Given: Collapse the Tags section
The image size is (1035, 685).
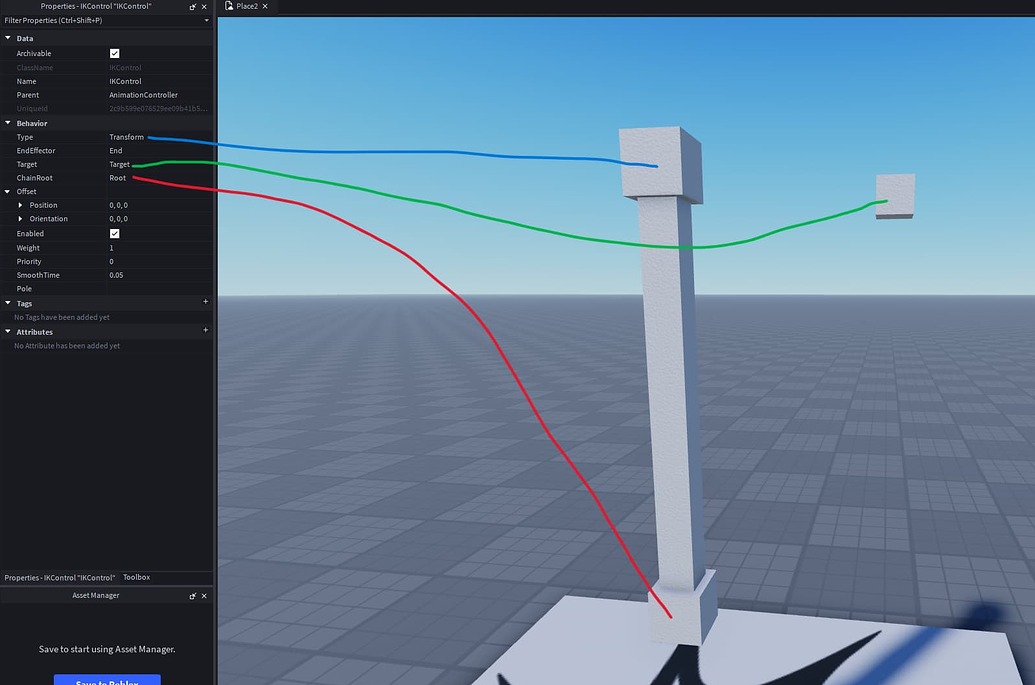Looking at the screenshot, I should pos(8,303).
